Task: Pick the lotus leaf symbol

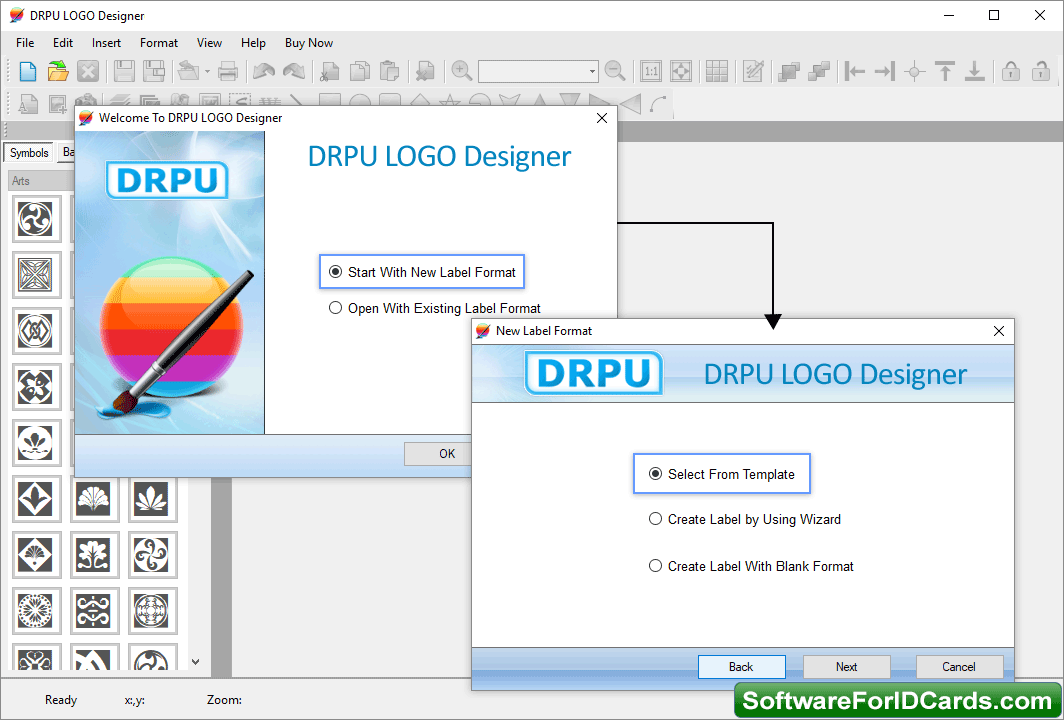Action: point(151,499)
